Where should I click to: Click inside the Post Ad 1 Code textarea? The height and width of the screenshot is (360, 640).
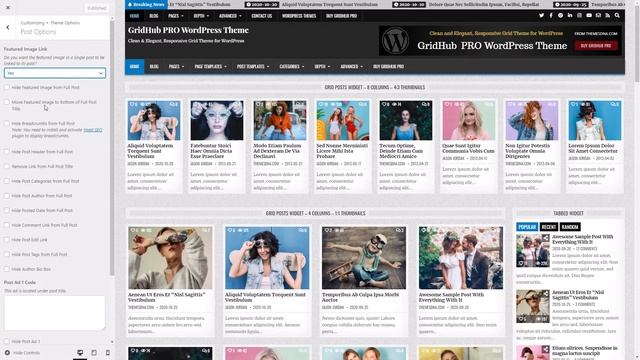pos(55,313)
